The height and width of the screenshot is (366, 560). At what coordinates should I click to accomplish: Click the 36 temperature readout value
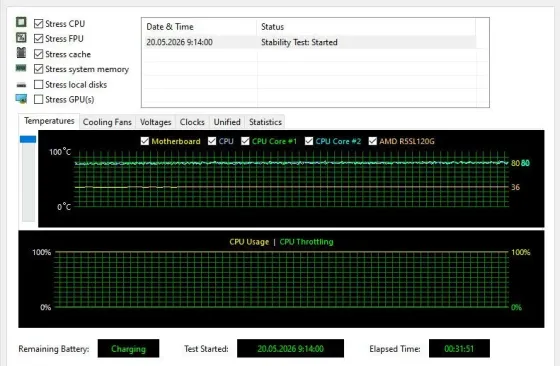515,187
